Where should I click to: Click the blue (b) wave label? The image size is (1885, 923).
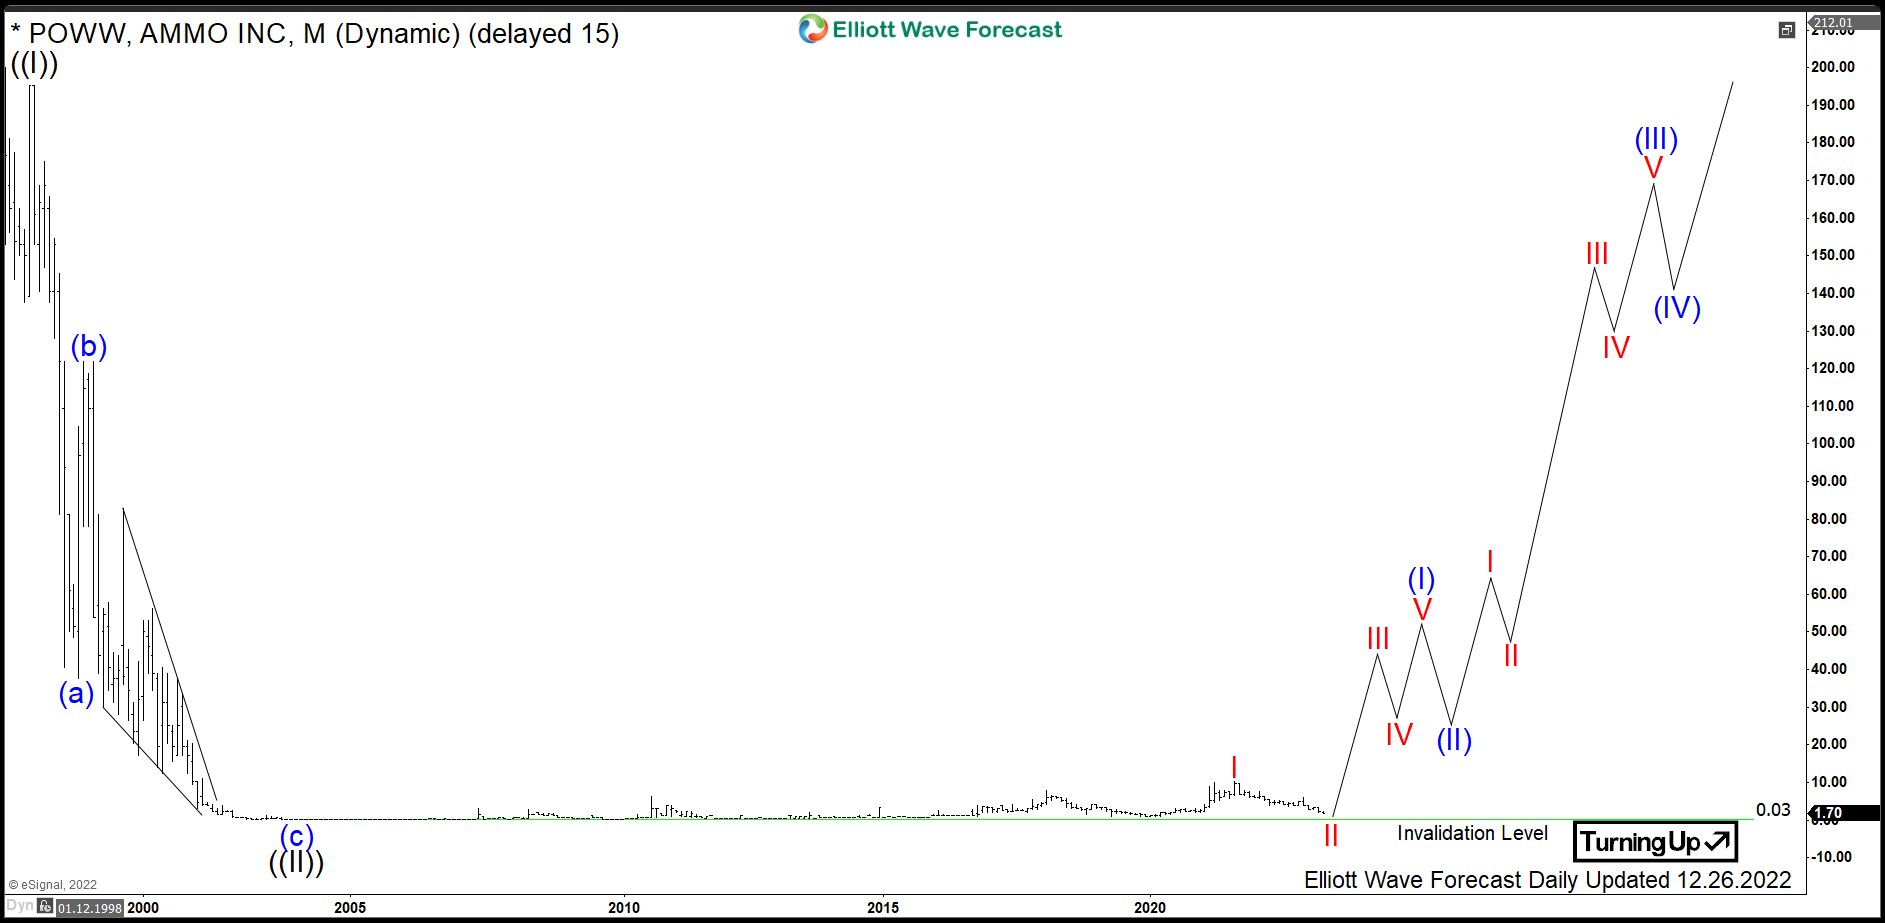pos(89,346)
